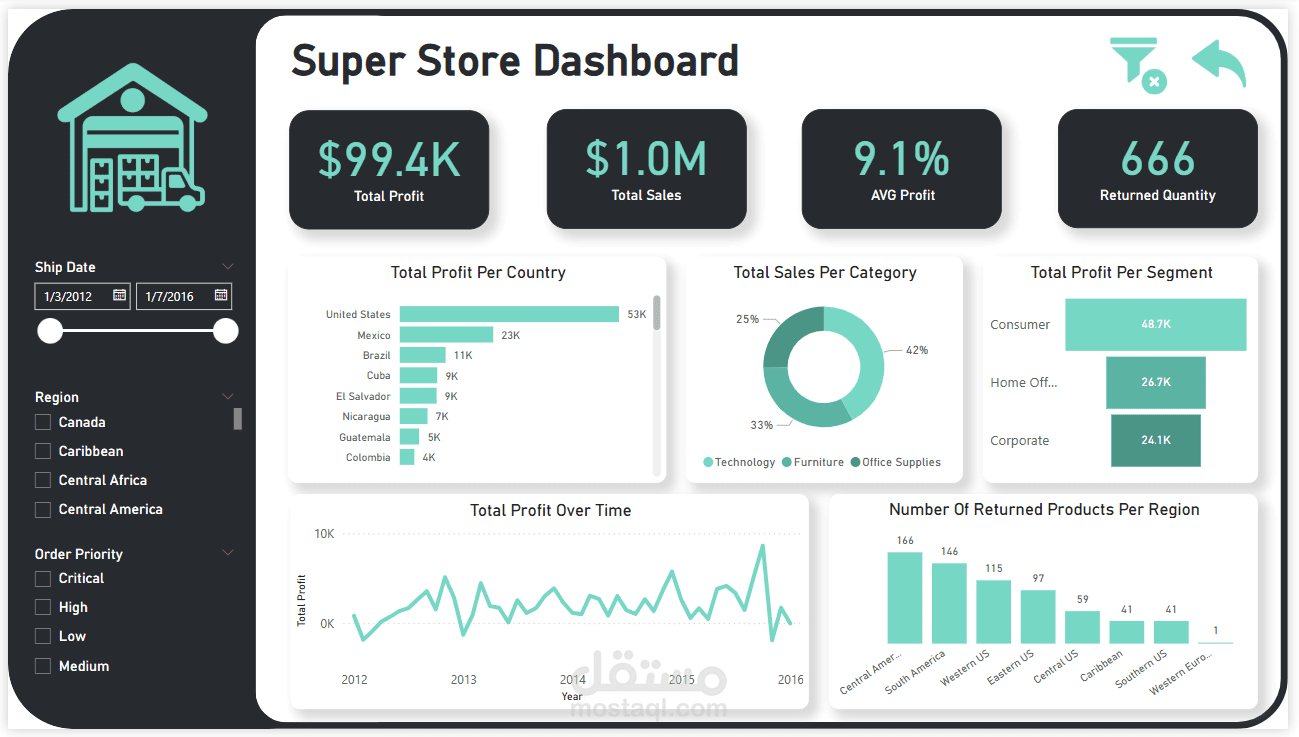Collapse the Region filter chevron
Screen dimensions: 1299x737
coord(228,395)
